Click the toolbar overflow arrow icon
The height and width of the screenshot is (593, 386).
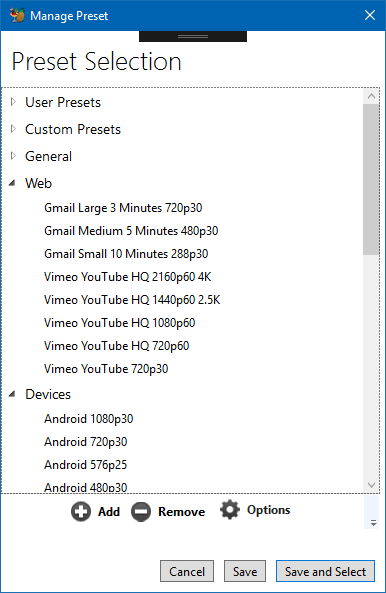[374, 523]
